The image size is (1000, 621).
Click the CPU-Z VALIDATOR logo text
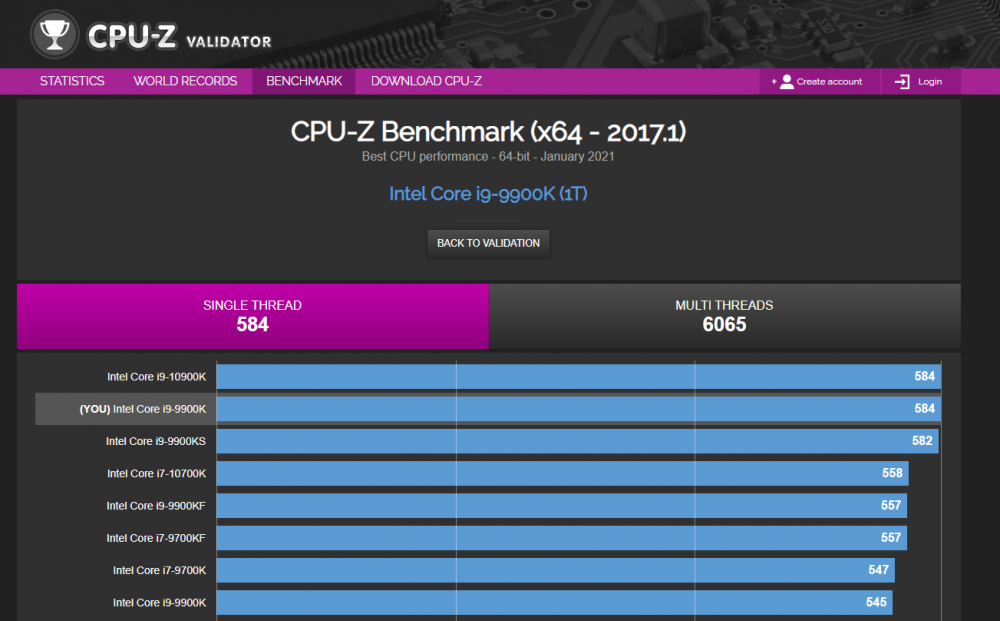(x=179, y=36)
